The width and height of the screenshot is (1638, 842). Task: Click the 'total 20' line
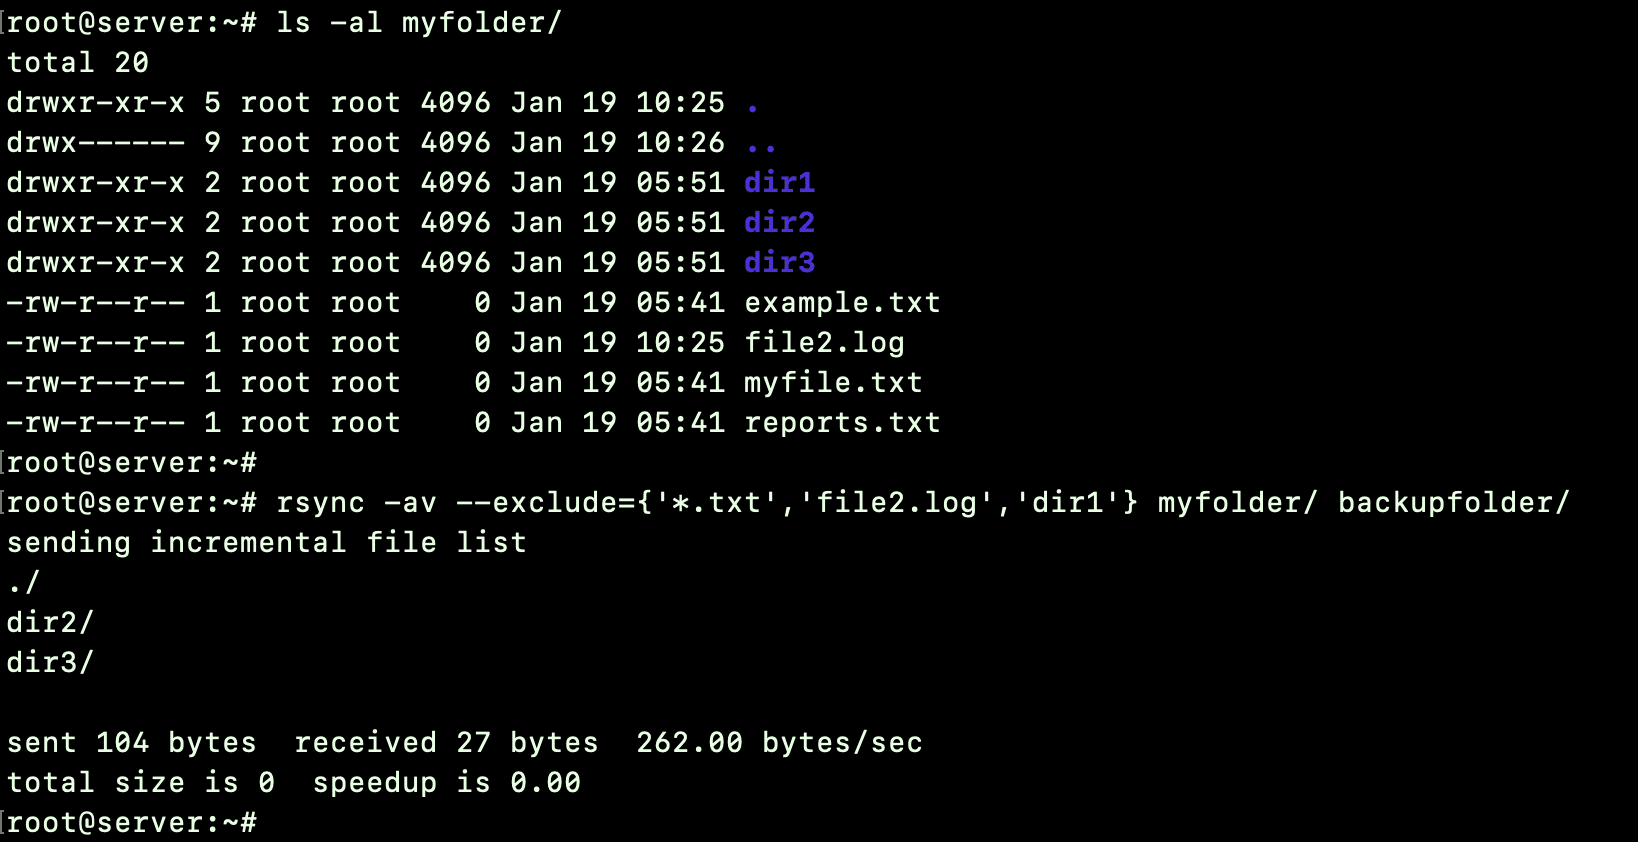(x=77, y=63)
